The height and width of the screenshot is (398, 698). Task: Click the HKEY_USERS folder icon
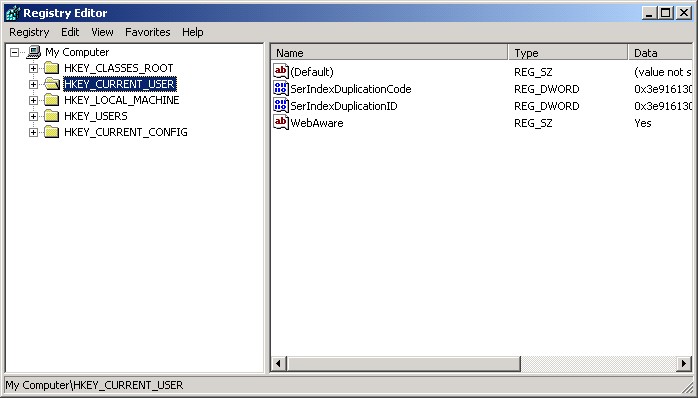(x=52, y=116)
